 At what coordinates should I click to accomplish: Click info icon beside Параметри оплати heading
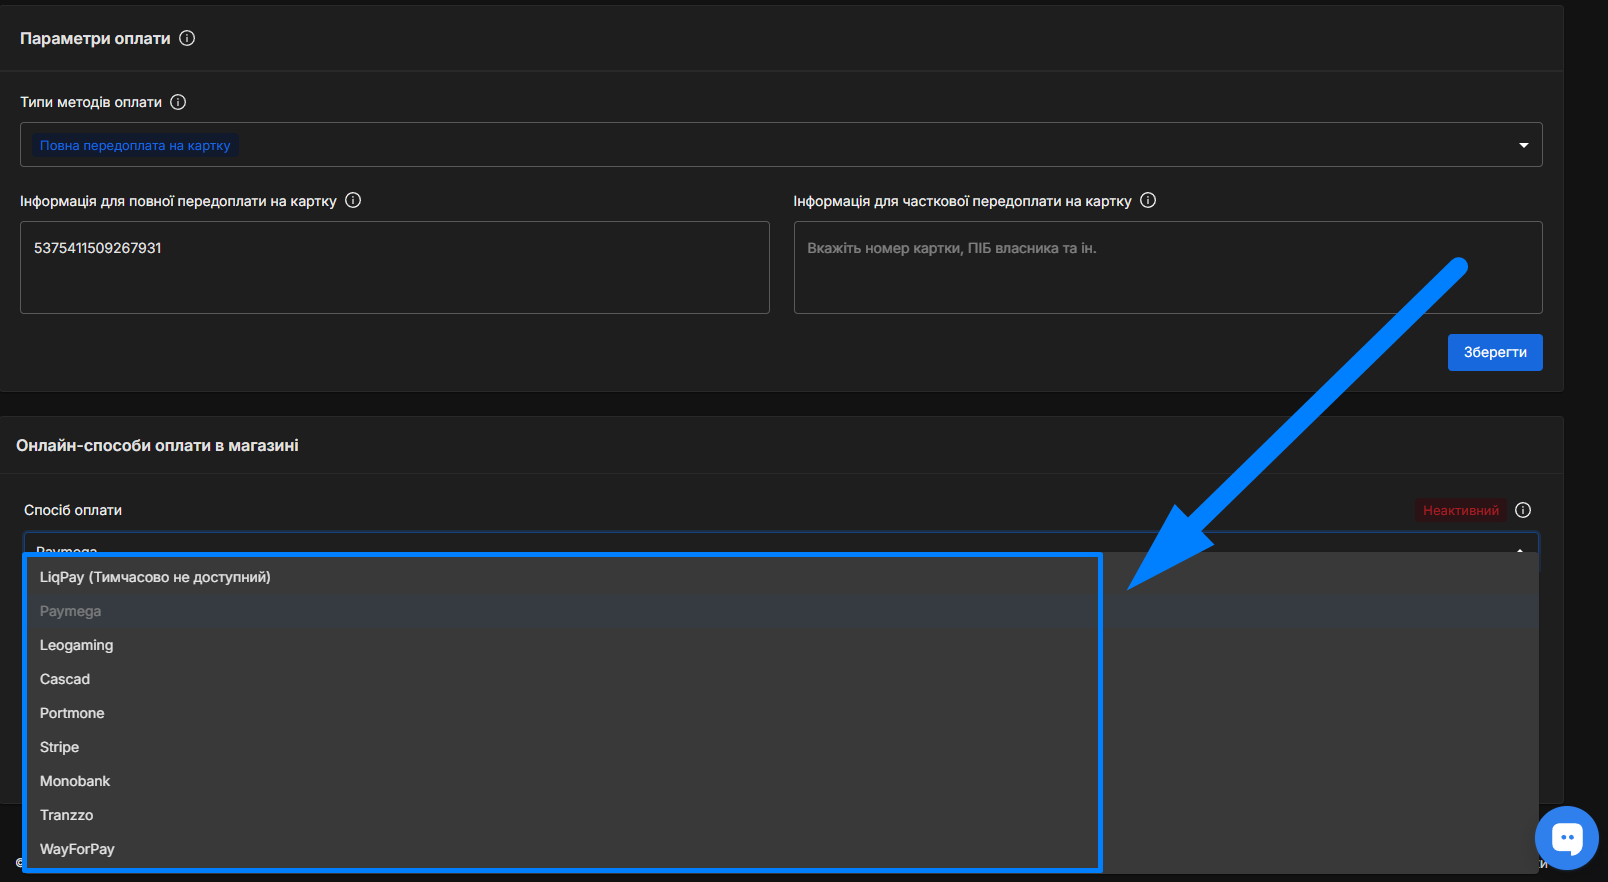tap(187, 38)
